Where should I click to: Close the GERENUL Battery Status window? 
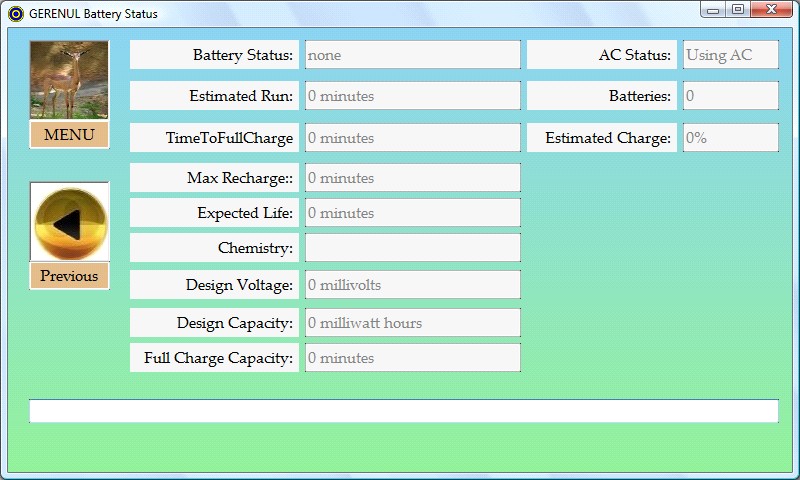coord(773,10)
